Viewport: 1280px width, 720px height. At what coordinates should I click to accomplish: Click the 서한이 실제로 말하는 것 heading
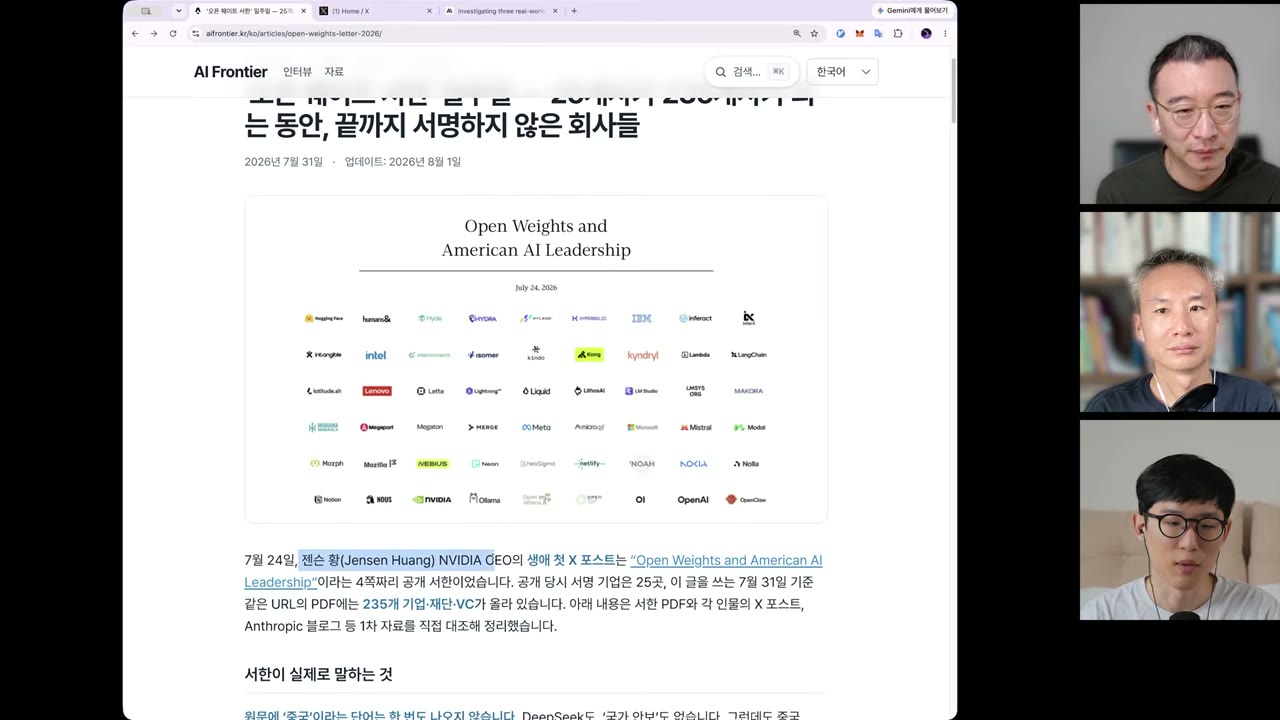[x=318, y=674]
